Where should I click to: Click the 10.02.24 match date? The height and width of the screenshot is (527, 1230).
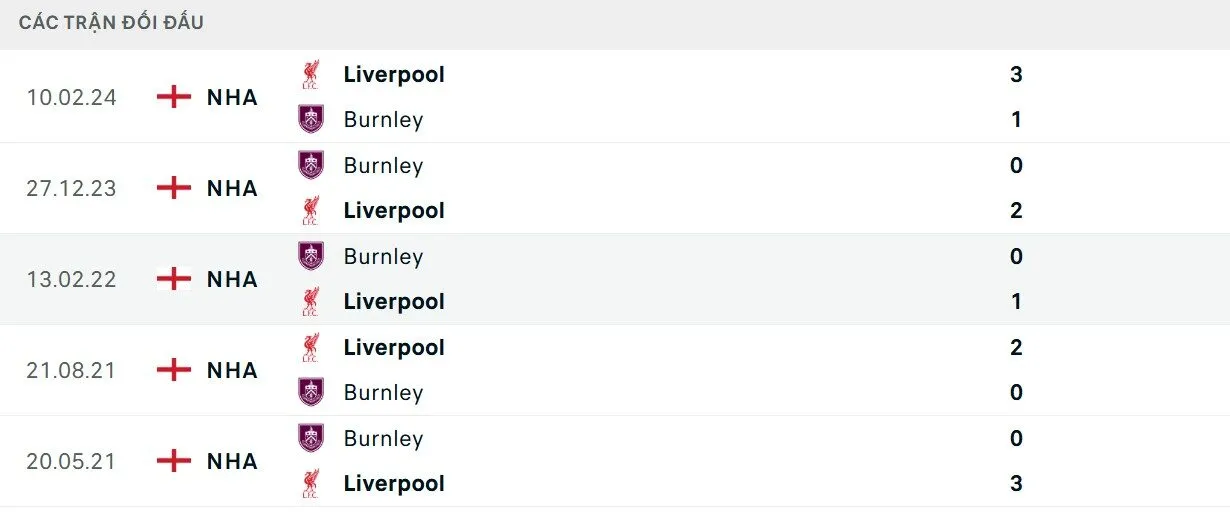72,97
